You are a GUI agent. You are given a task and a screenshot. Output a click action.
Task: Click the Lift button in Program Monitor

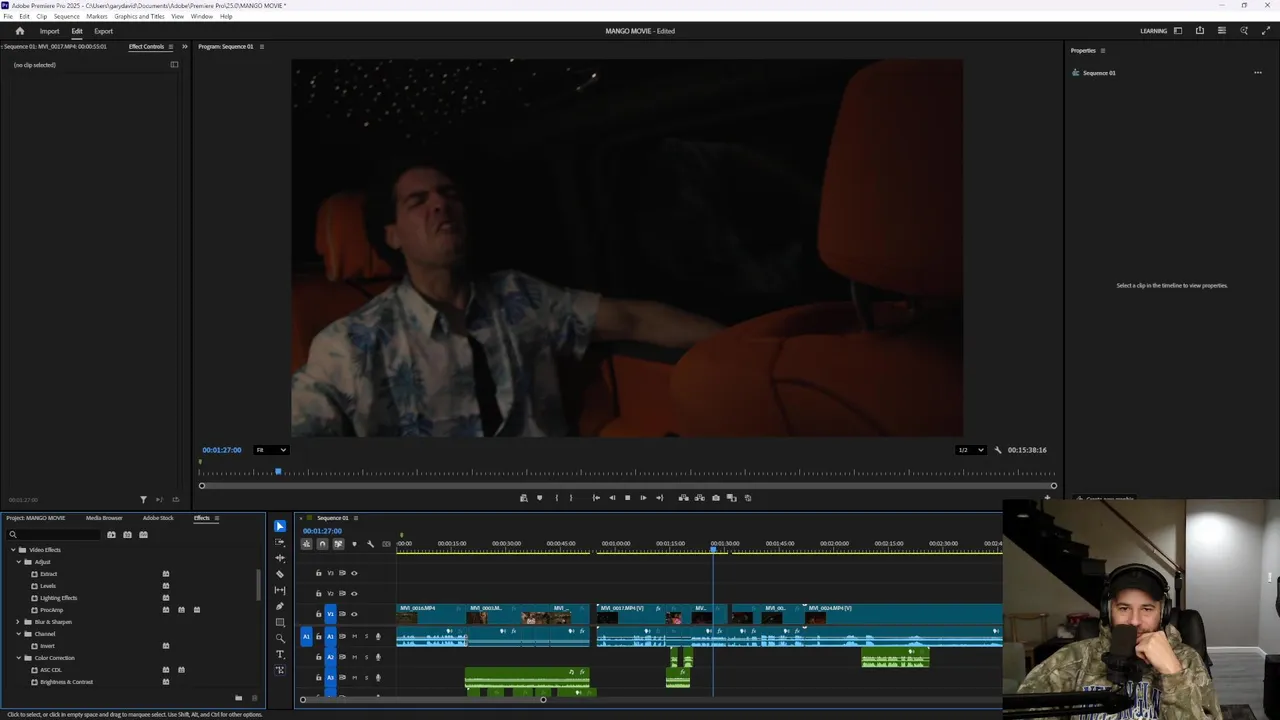click(x=684, y=498)
